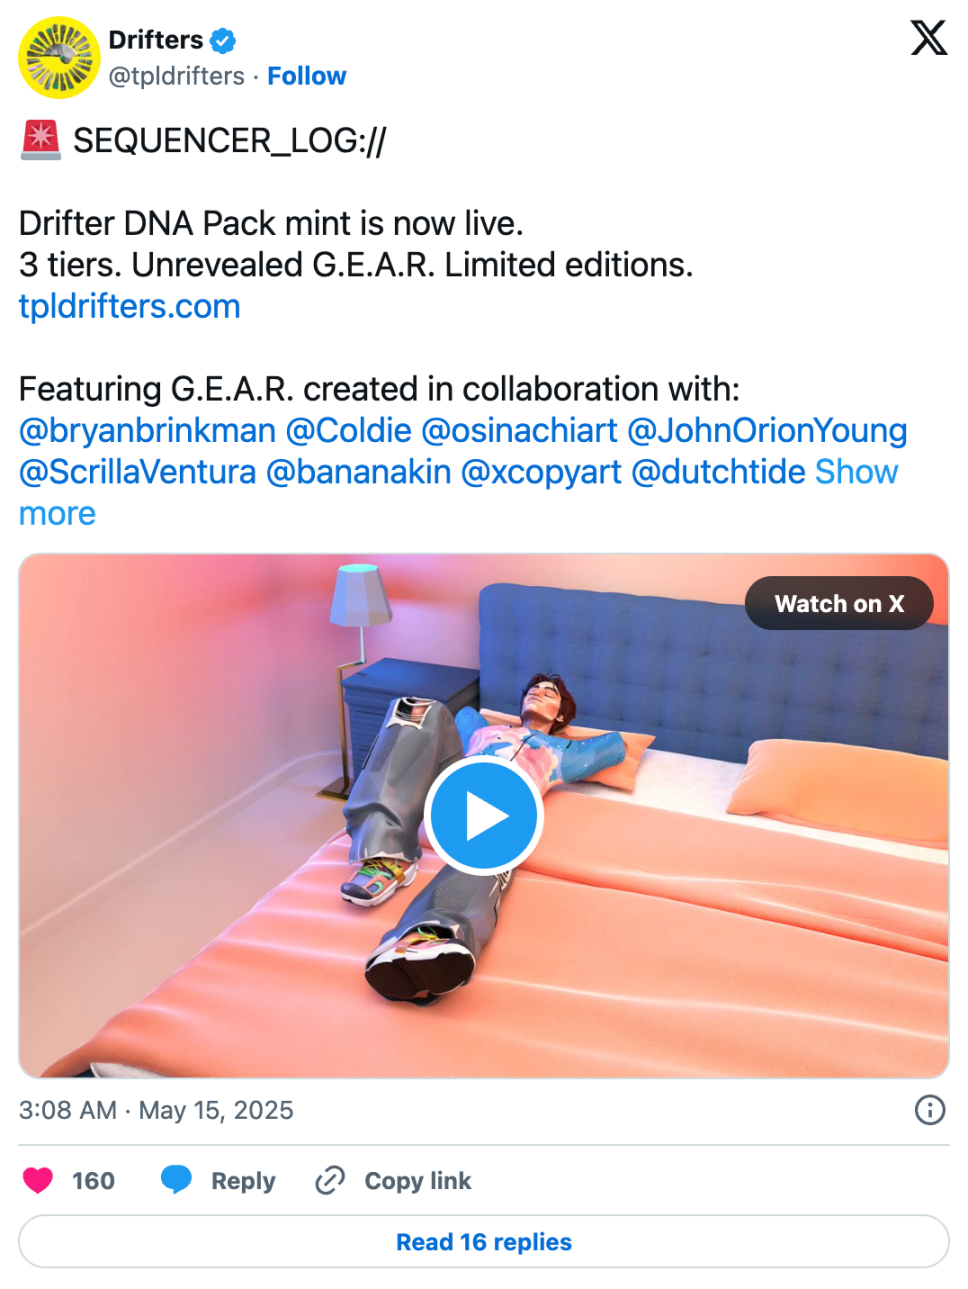
Task: Click the @tpldrifters handle
Action: (176, 76)
